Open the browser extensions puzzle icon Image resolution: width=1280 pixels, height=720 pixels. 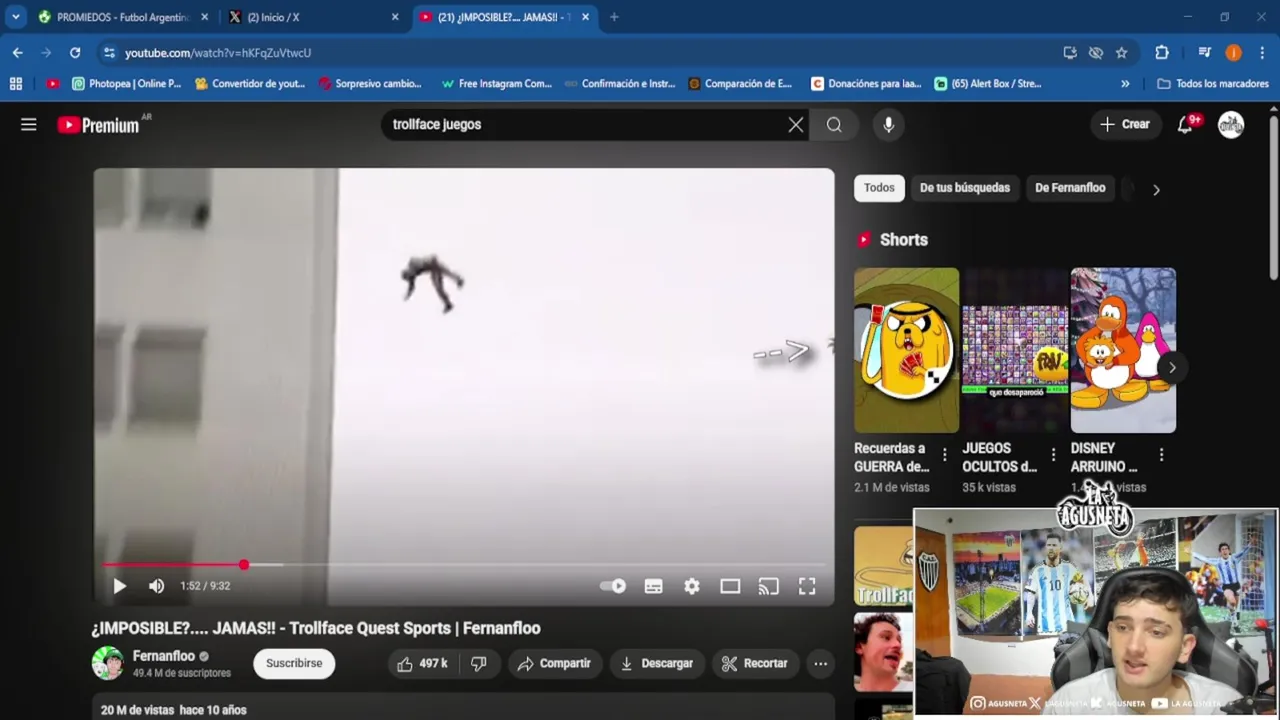pyautogui.click(x=1162, y=52)
